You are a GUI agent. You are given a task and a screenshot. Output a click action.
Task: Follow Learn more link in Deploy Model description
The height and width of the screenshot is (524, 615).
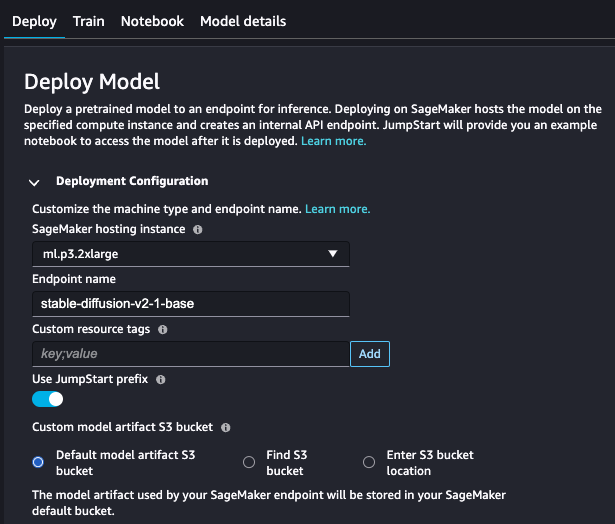[x=333, y=141]
